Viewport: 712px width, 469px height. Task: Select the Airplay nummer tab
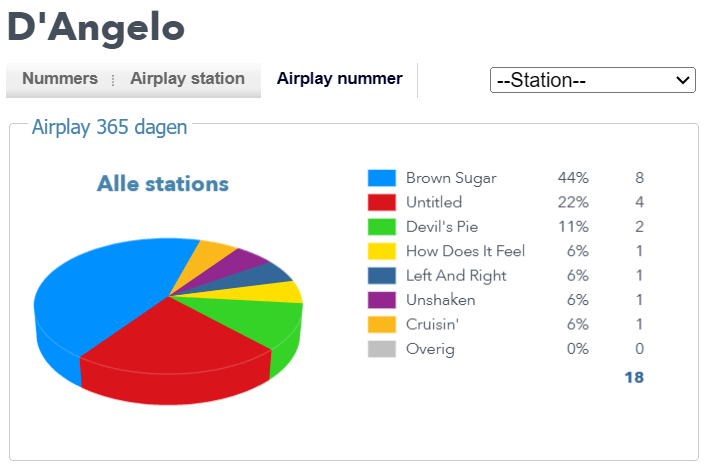(339, 79)
